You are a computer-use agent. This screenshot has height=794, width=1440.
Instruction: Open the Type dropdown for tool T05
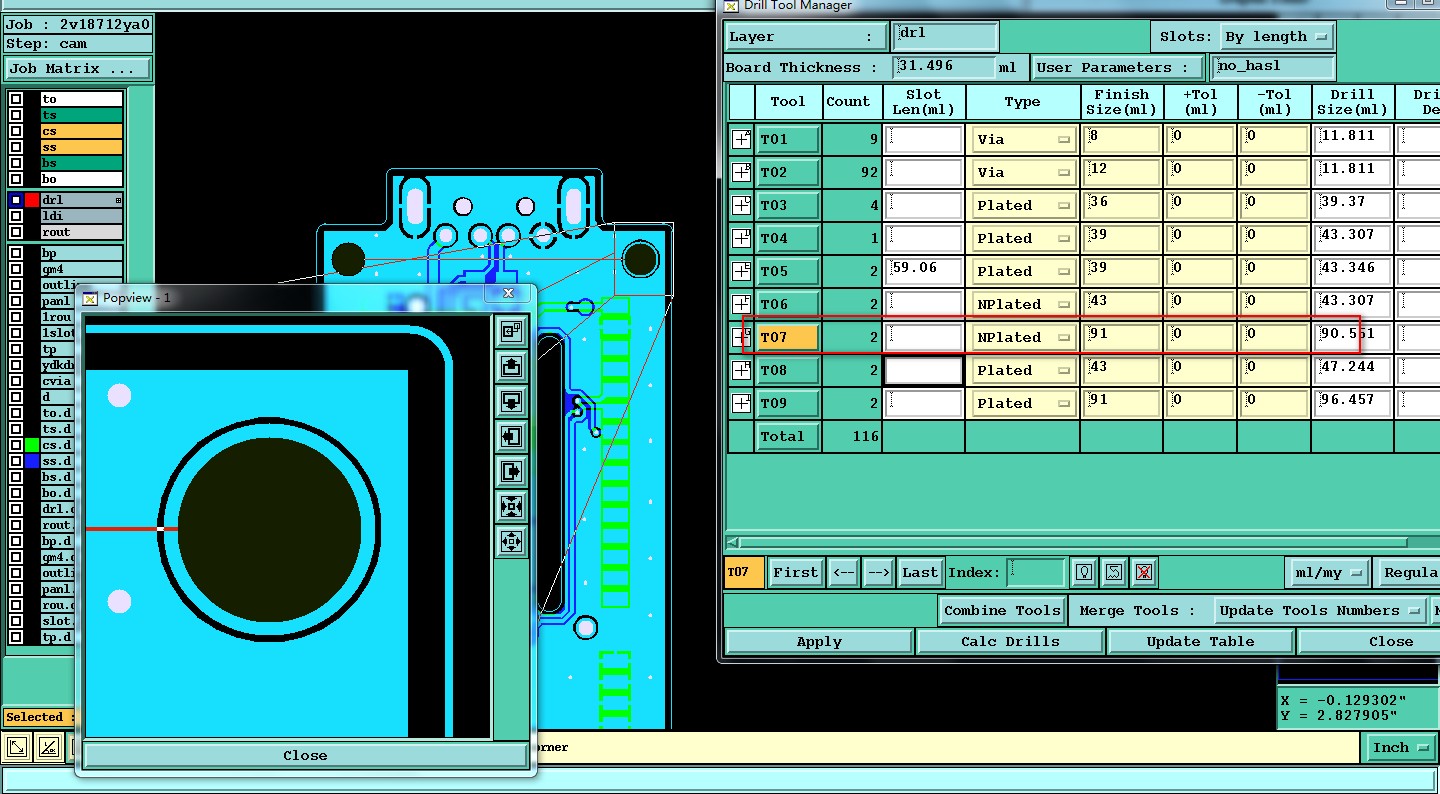tap(1023, 271)
